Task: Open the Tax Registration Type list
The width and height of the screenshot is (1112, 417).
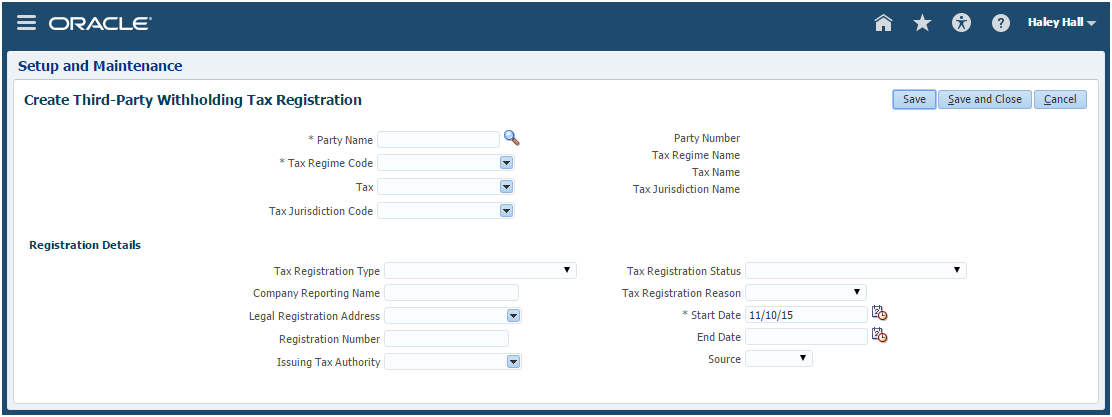Action: [x=566, y=270]
